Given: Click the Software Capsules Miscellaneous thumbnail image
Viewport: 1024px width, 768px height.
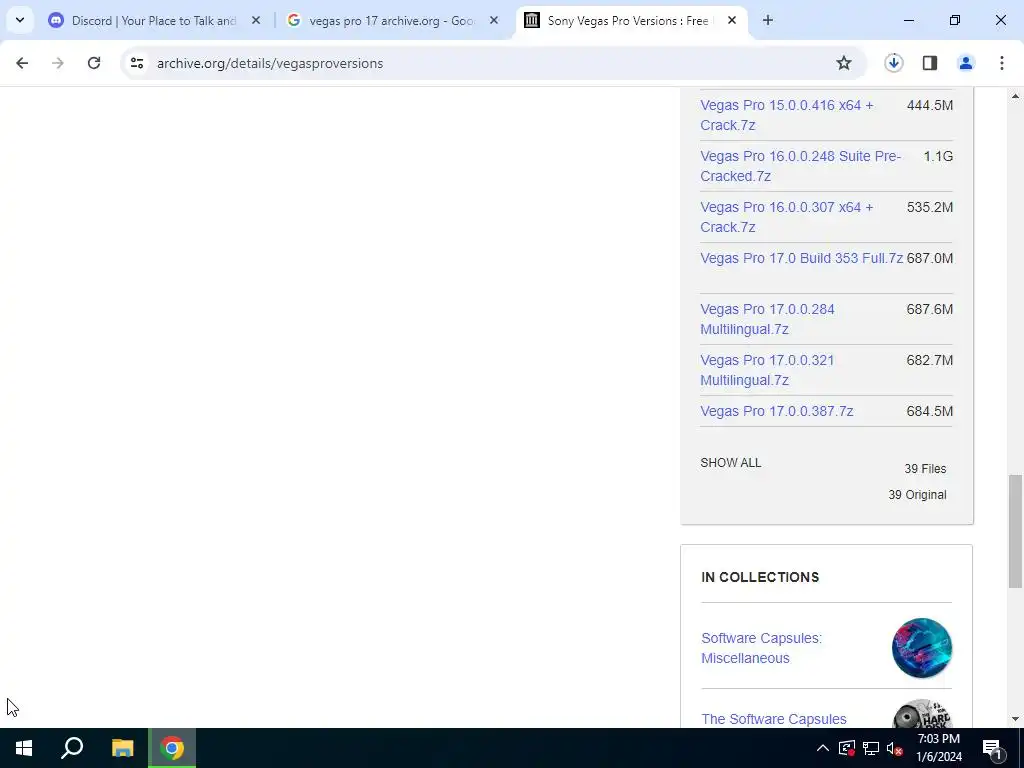Looking at the screenshot, I should pyautogui.click(x=921, y=648).
